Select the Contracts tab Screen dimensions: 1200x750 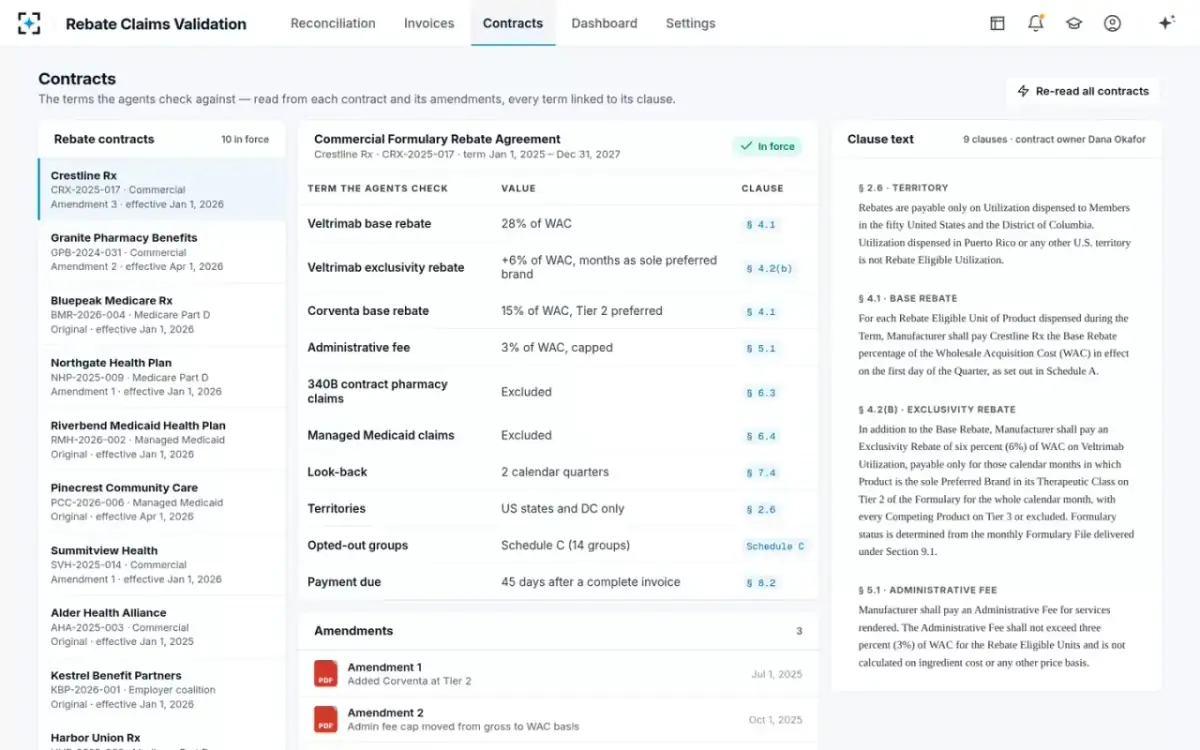click(x=513, y=23)
